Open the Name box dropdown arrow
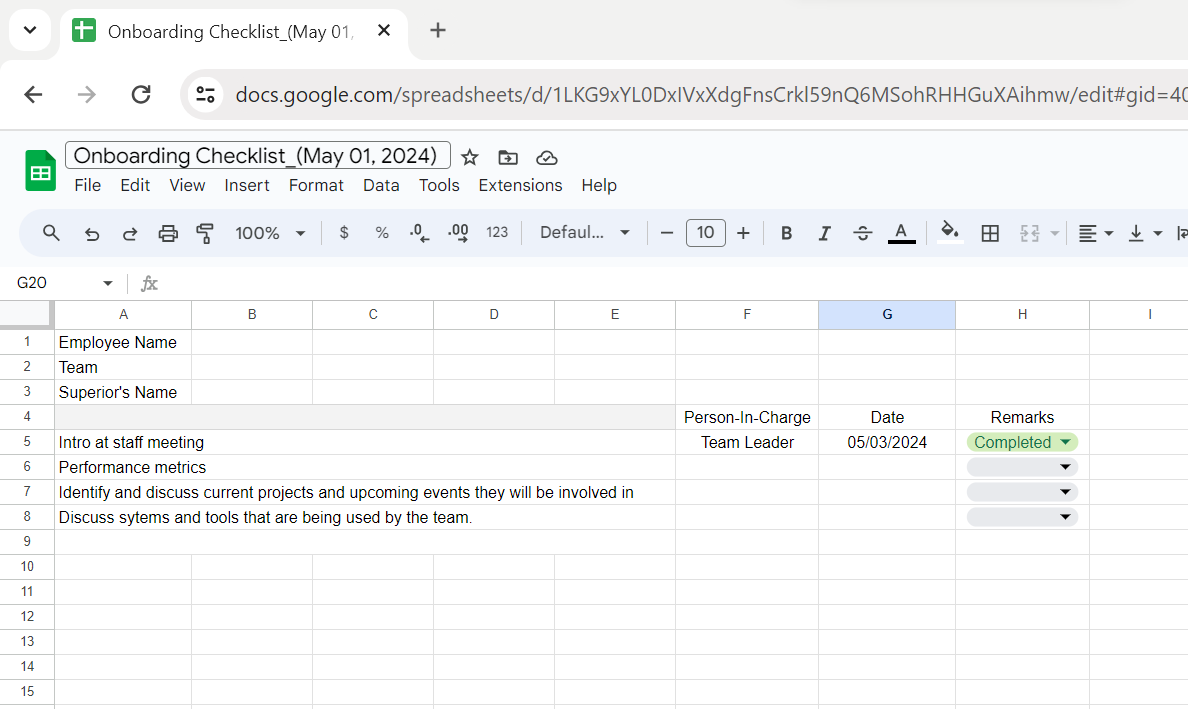Image resolution: width=1188 pixels, height=709 pixels. (108, 283)
